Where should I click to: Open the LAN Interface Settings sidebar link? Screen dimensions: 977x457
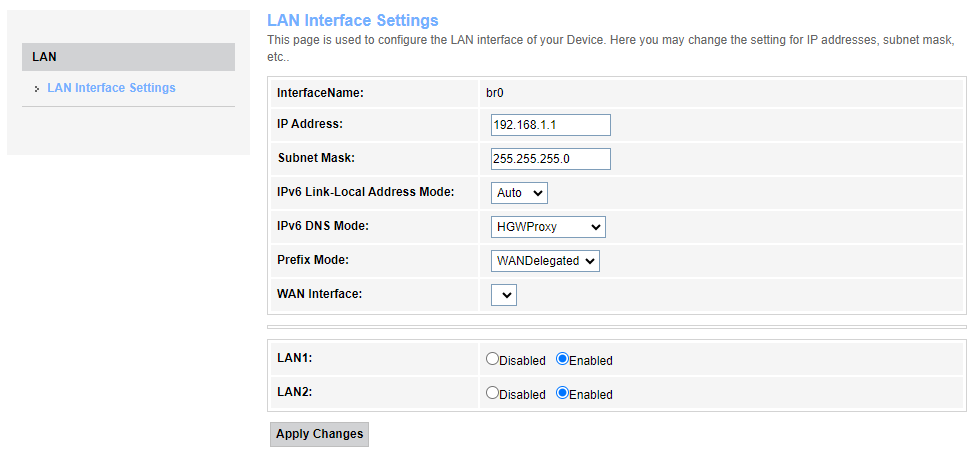111,88
